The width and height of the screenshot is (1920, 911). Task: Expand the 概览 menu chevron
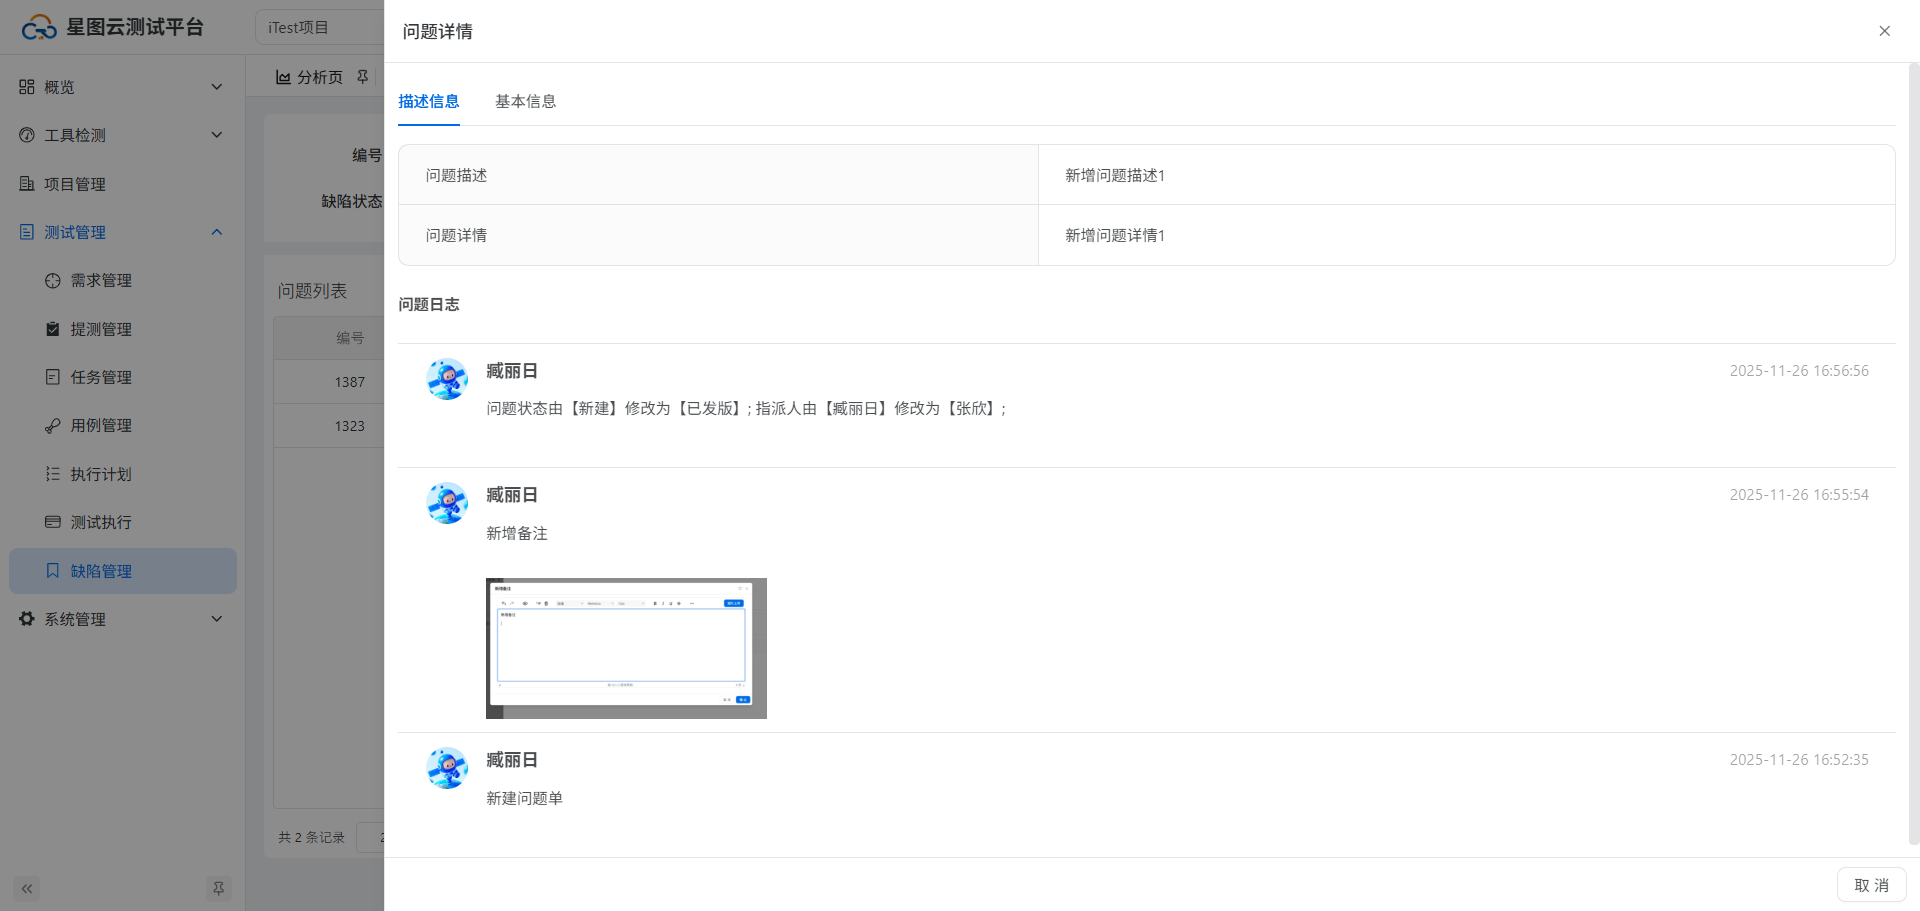tap(217, 87)
